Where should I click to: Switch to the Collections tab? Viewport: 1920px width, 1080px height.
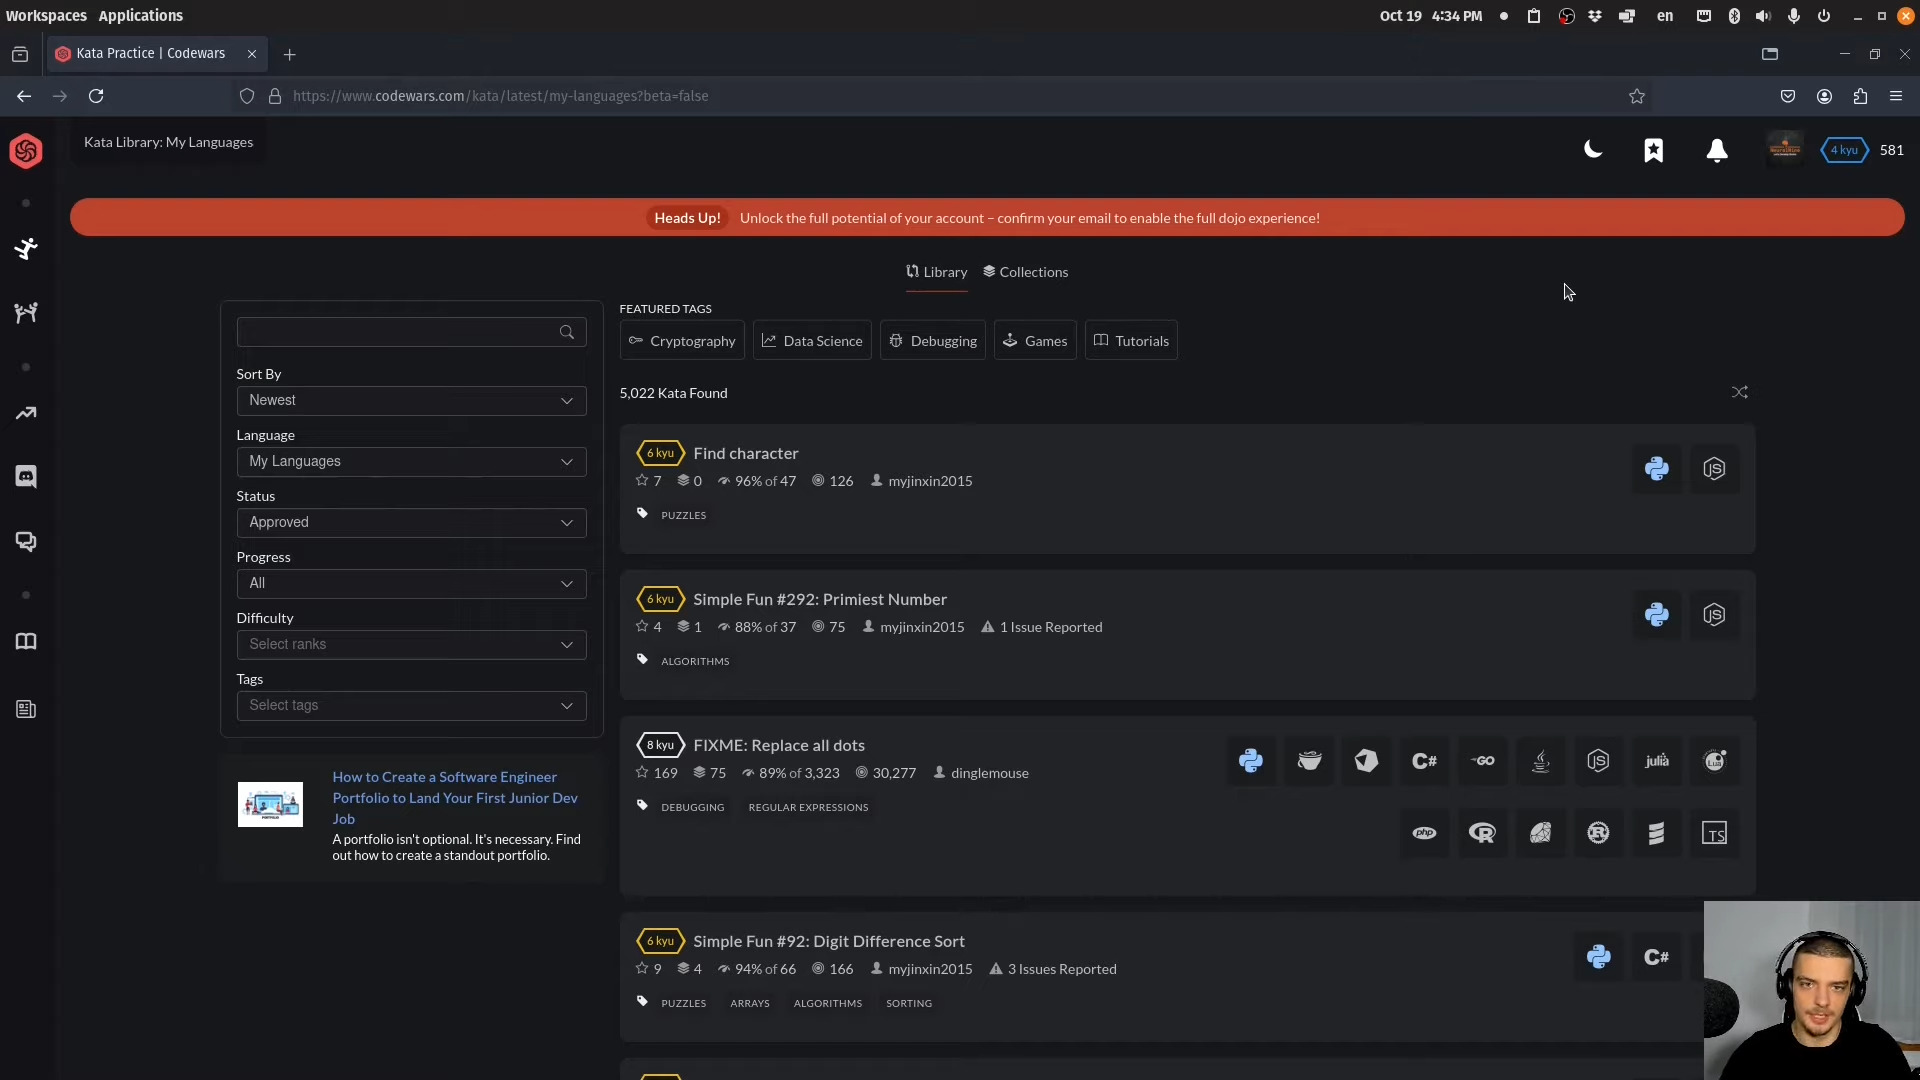click(1026, 272)
